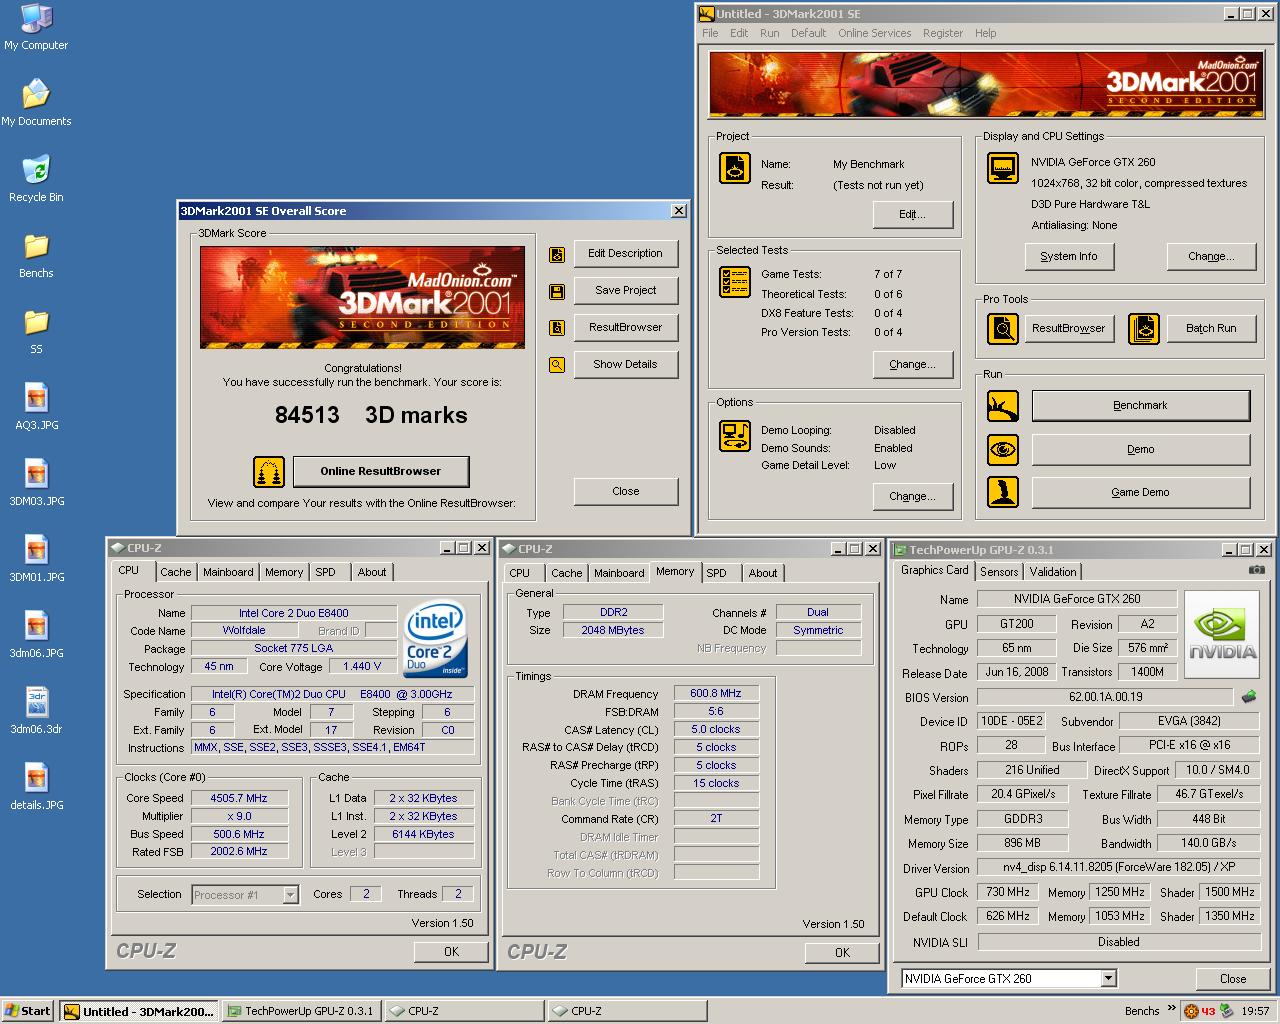Click Core Speed value field
Image resolution: width=1280 pixels, height=1024 pixels.
[x=239, y=798]
